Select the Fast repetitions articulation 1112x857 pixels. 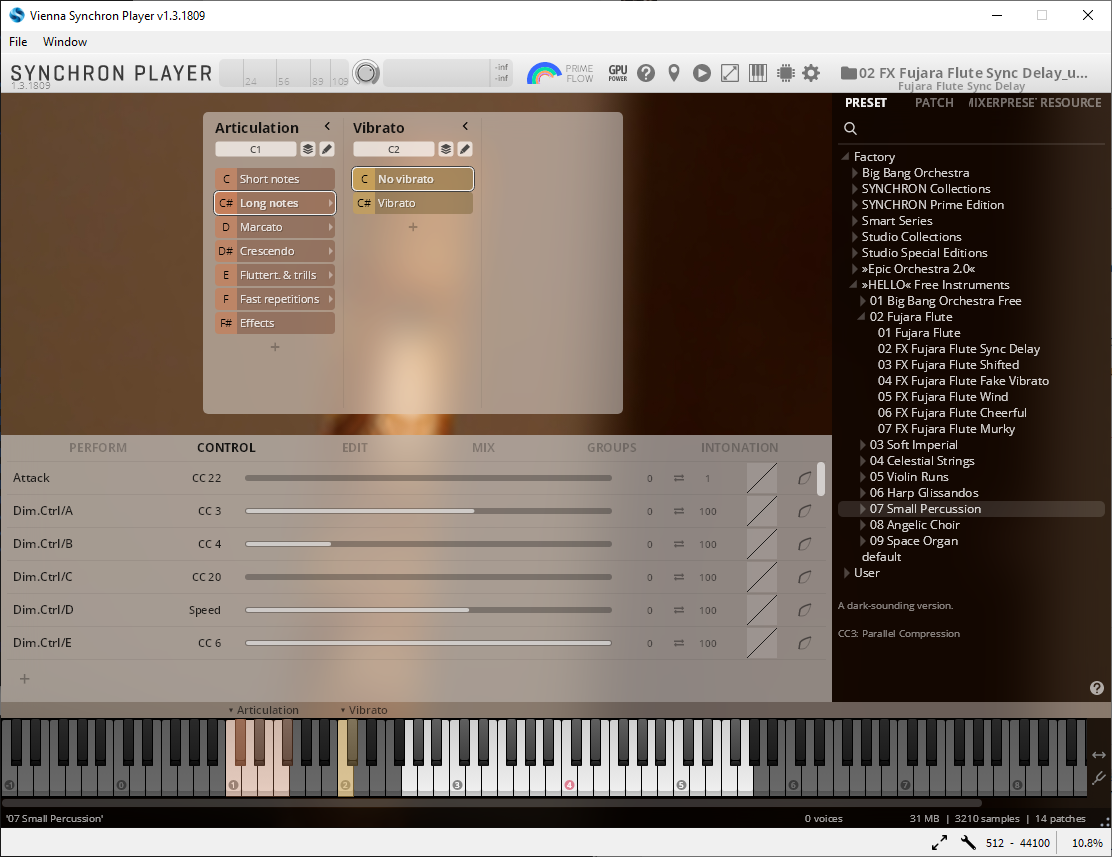tap(274, 299)
